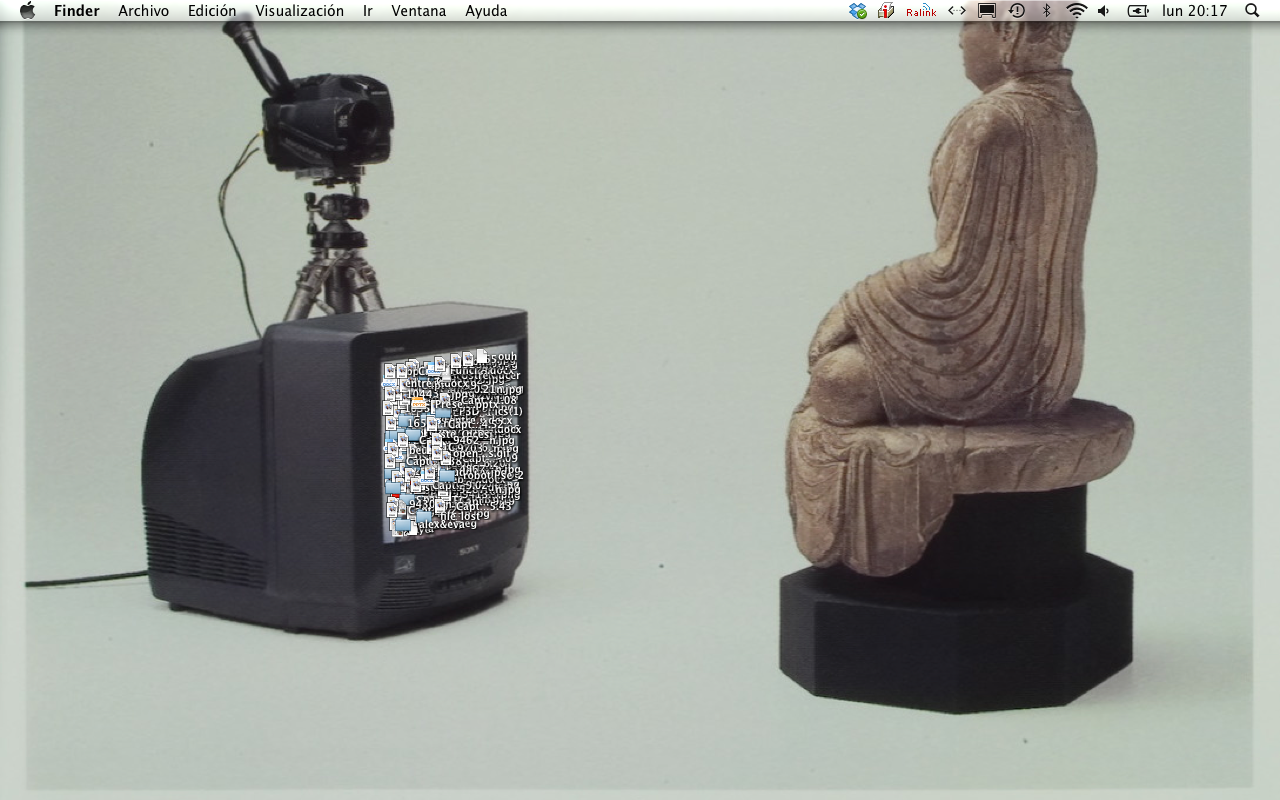Open the Ayuda help menu
Screen dimensions: 1280x800
486,11
